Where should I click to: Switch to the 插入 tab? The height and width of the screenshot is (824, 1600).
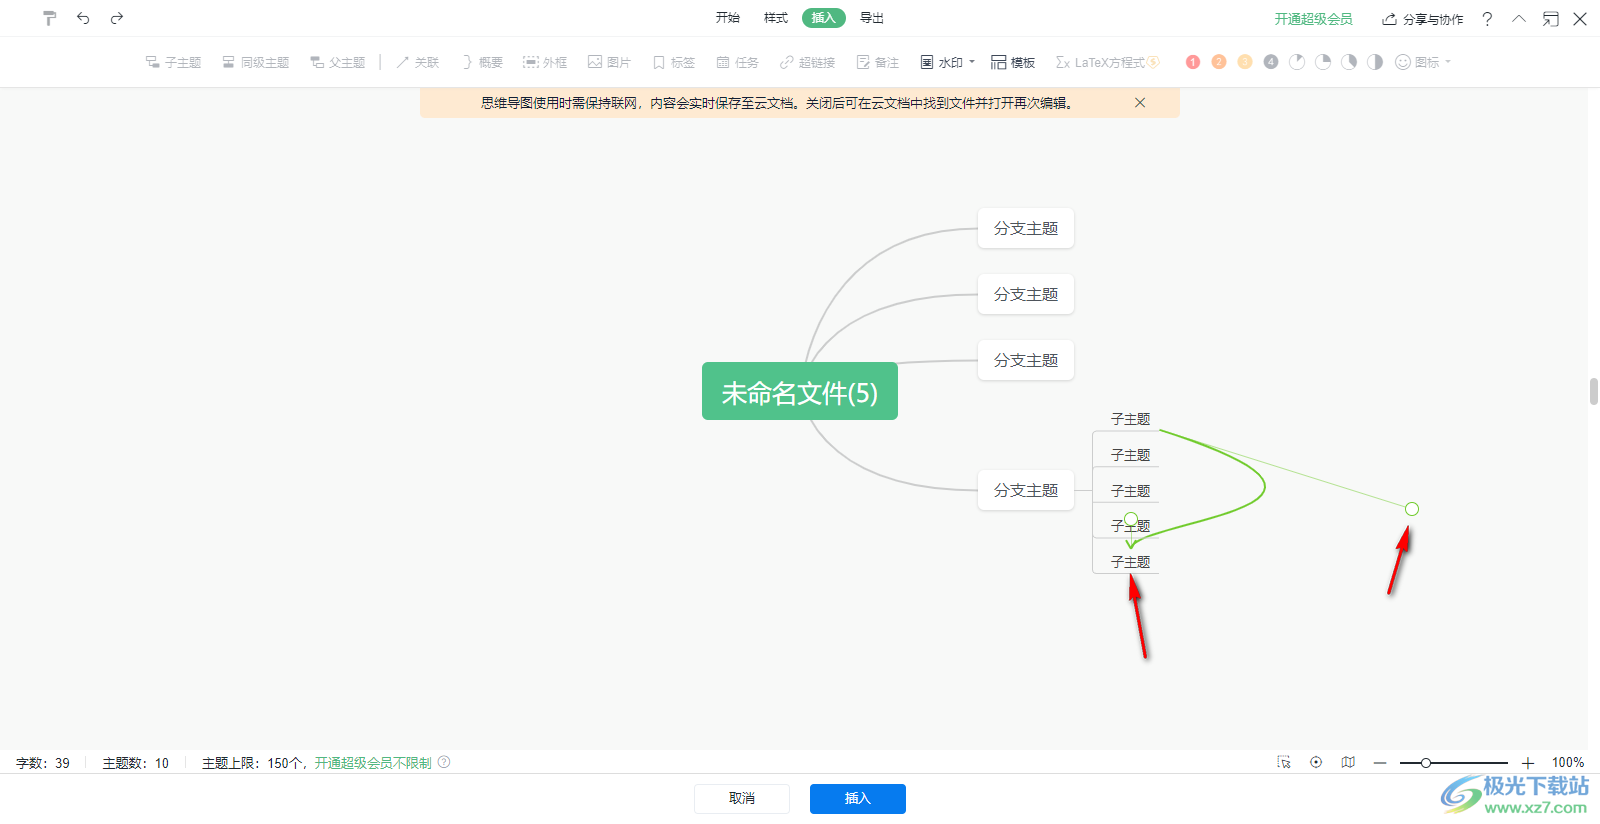pyautogui.click(x=824, y=18)
